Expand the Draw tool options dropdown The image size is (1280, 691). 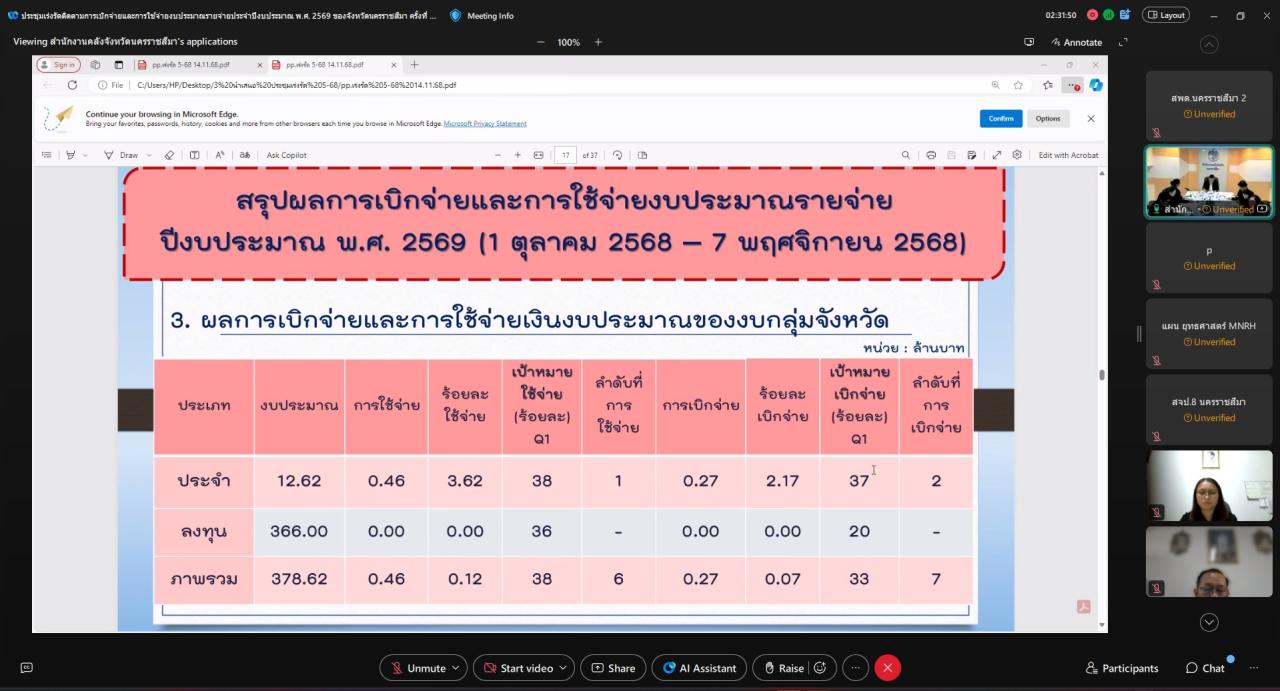click(x=148, y=154)
